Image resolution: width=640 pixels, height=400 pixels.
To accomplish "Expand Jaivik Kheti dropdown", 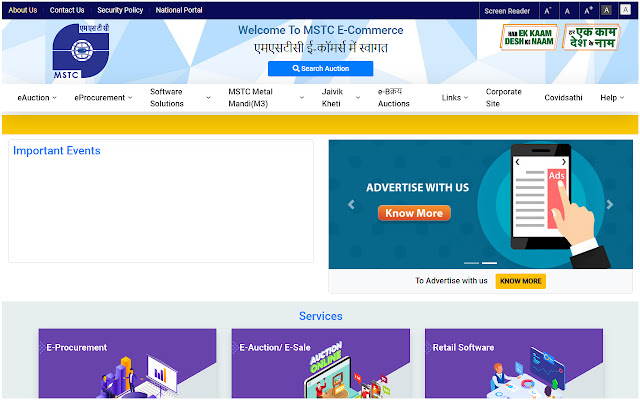I will [341, 98].
